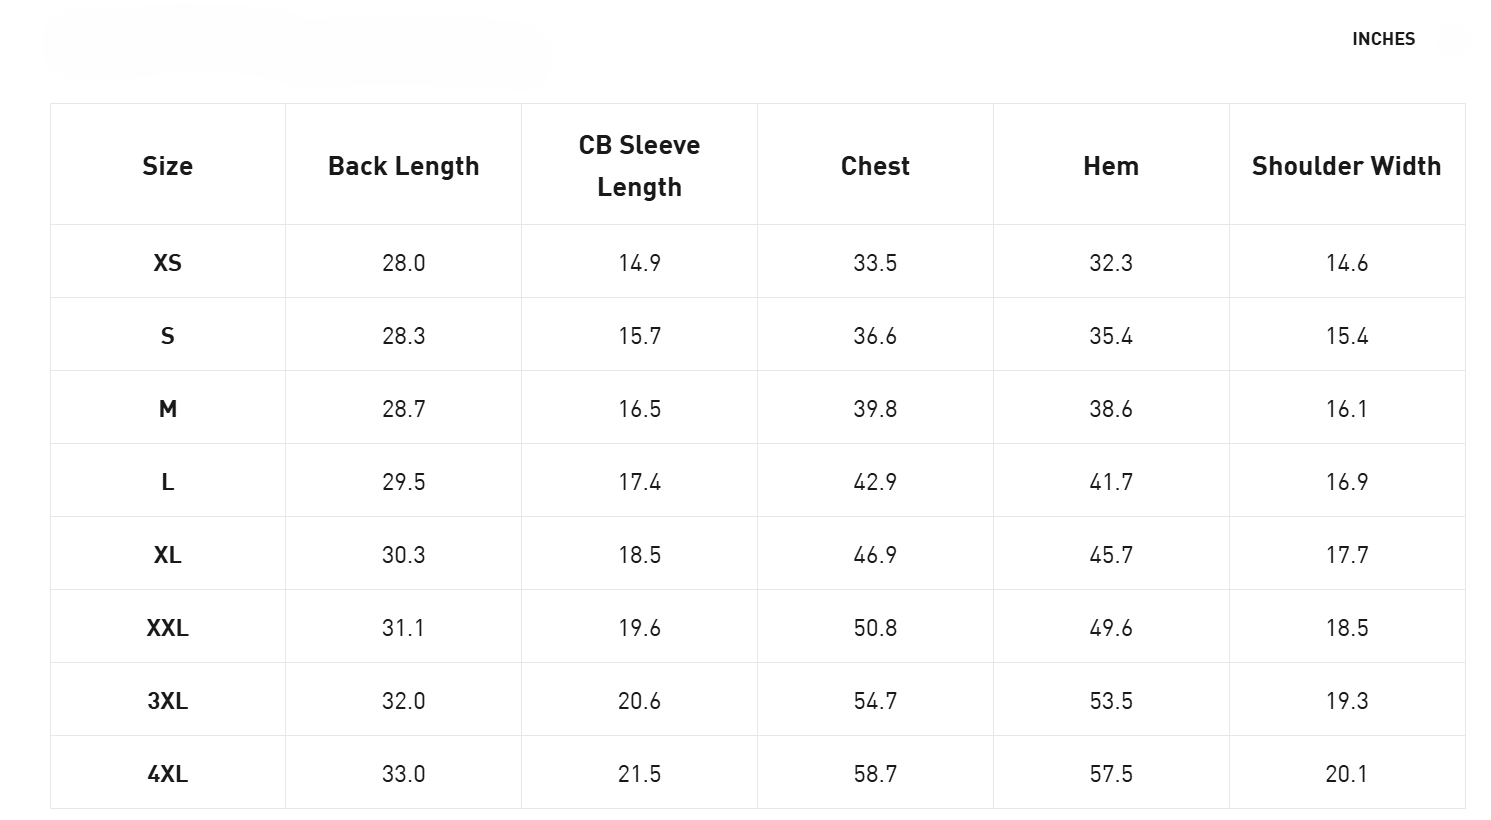Viewport: 1491px width, 820px height.
Task: Click 4XL shoulder width value 20.1
Action: (x=1347, y=774)
